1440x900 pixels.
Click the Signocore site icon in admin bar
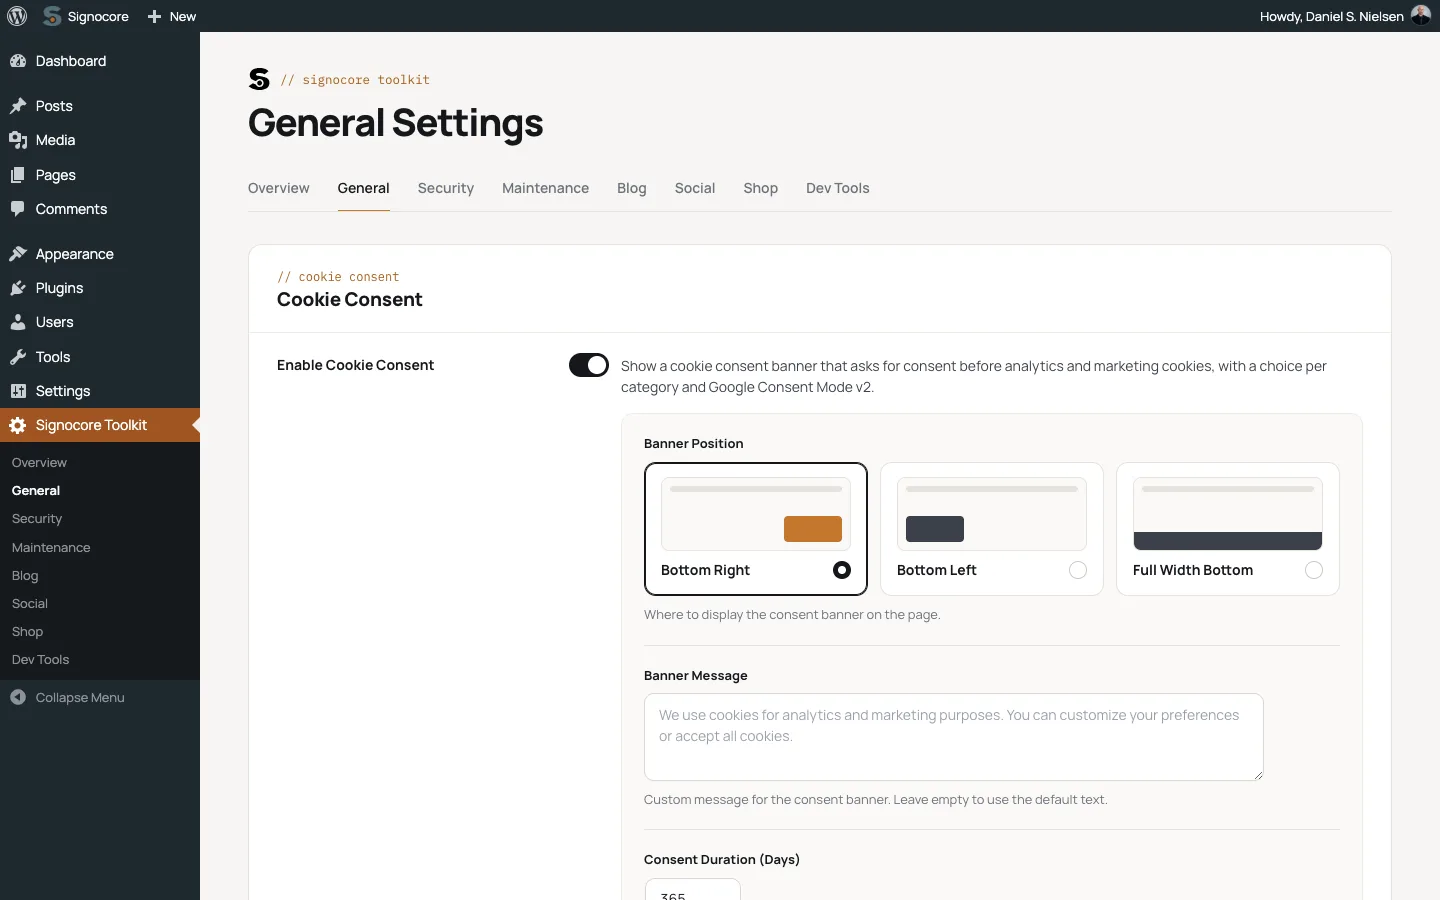click(x=52, y=16)
